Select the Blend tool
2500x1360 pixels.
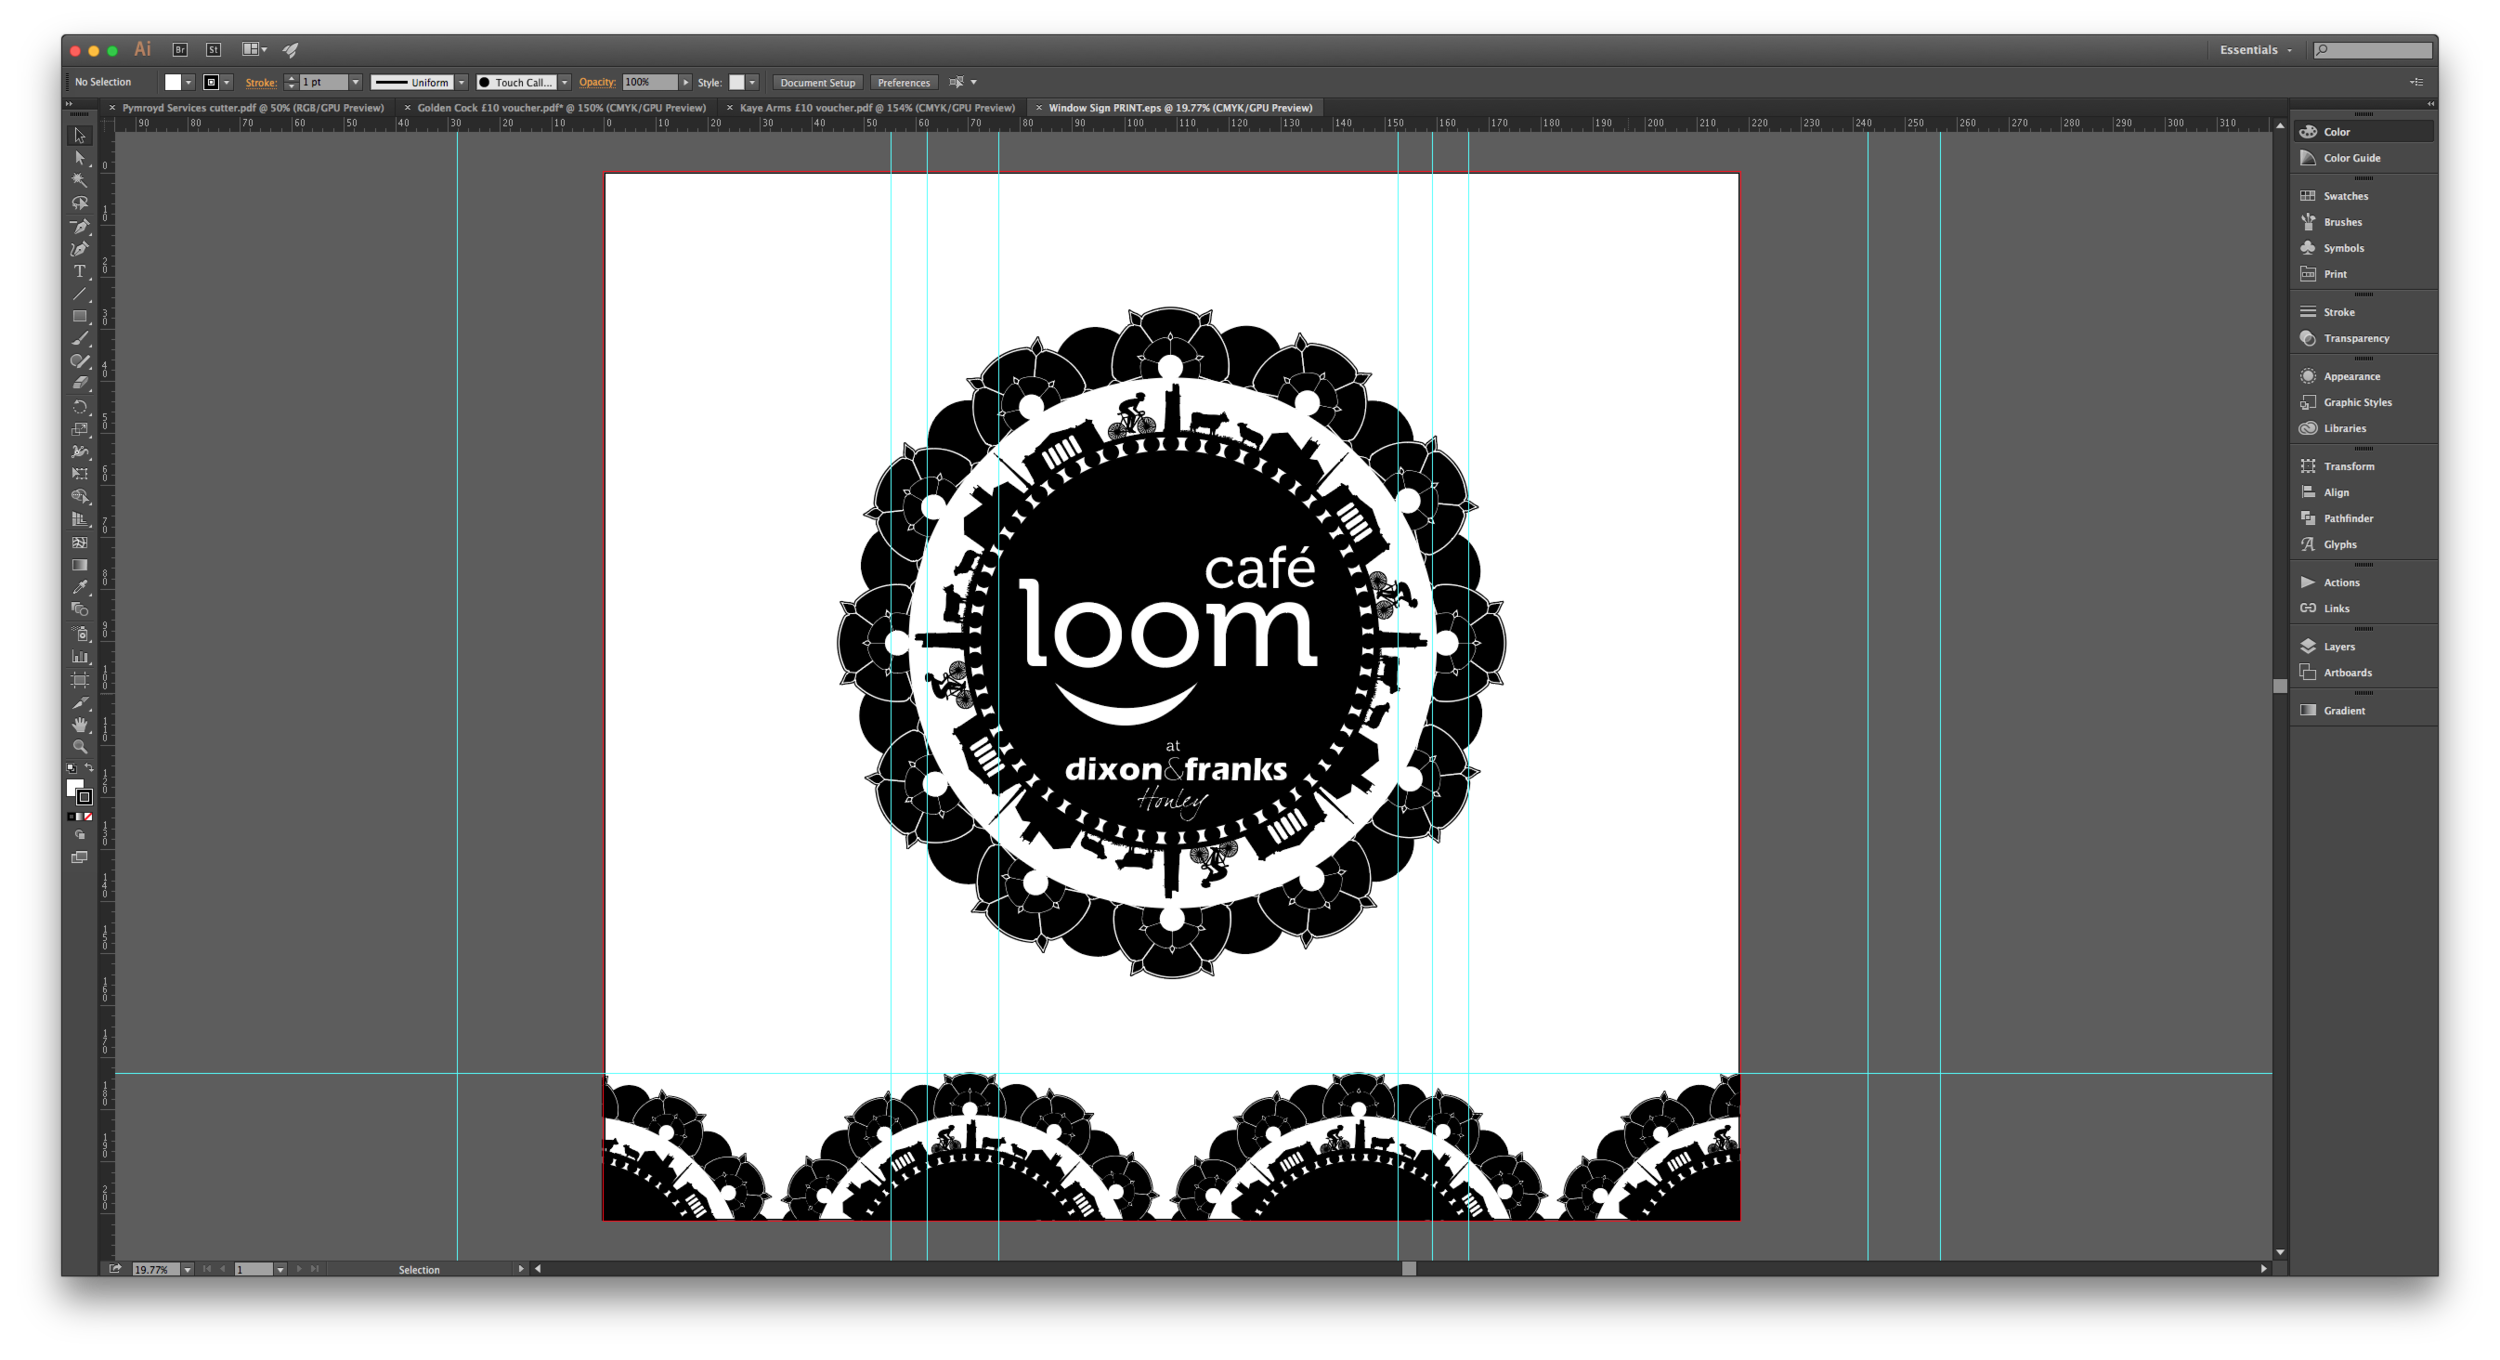[x=80, y=610]
